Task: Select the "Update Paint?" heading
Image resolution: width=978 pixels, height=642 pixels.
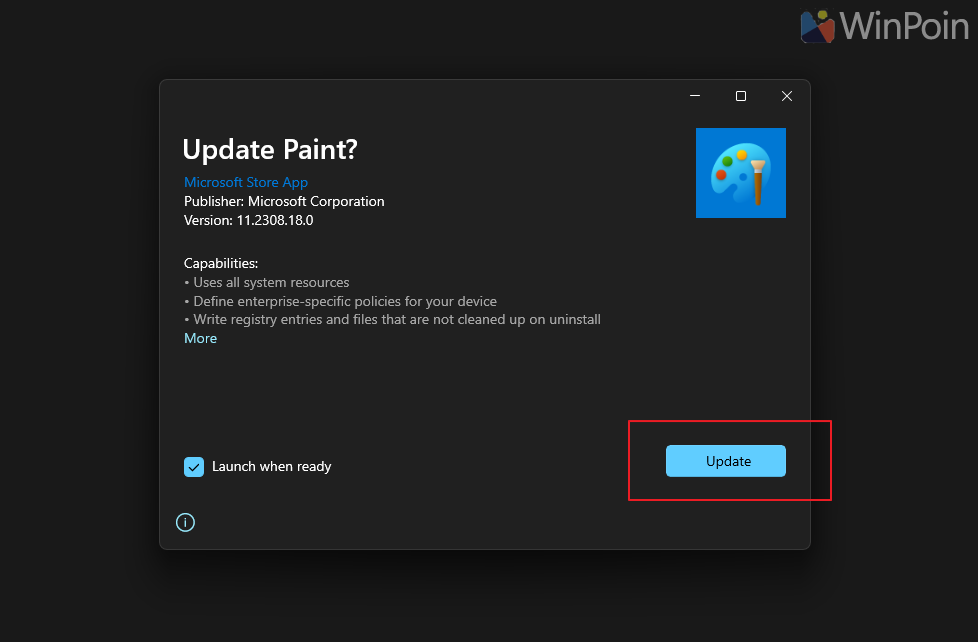Action: coord(270,150)
